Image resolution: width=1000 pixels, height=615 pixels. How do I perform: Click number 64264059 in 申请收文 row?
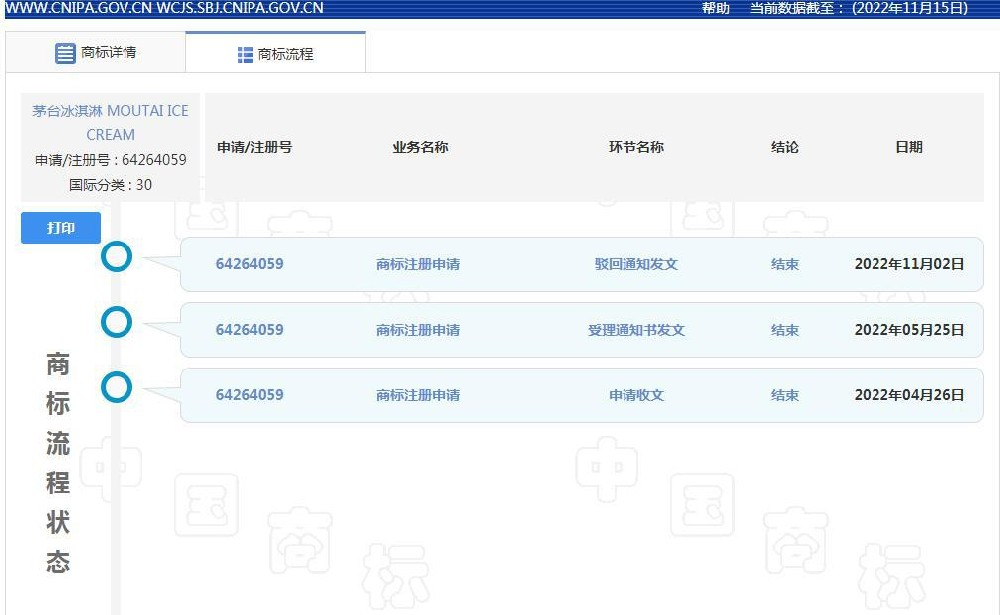point(249,394)
